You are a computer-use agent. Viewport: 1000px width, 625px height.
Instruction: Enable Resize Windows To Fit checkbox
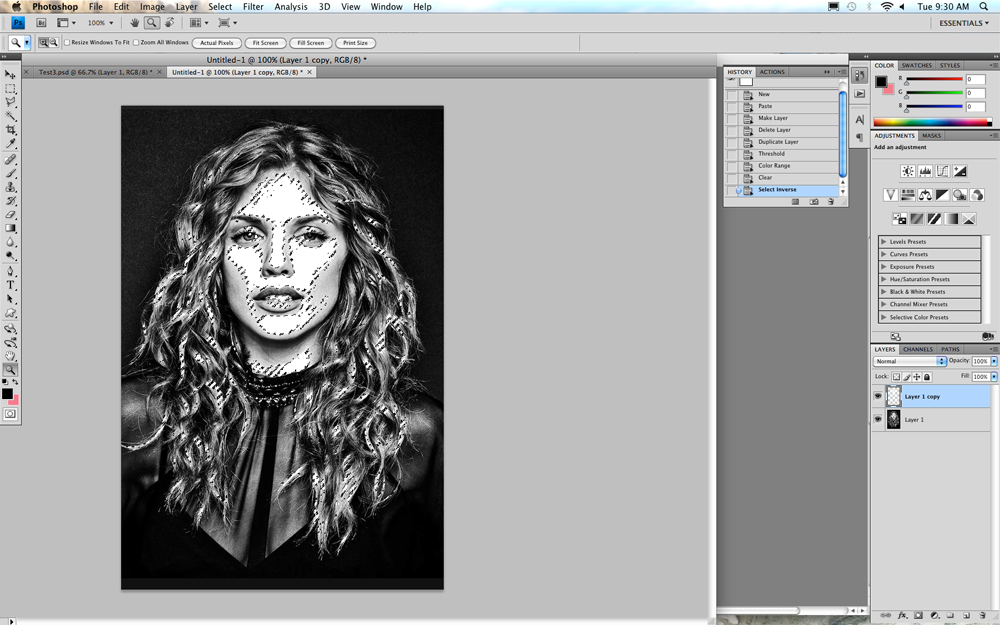click(x=67, y=43)
